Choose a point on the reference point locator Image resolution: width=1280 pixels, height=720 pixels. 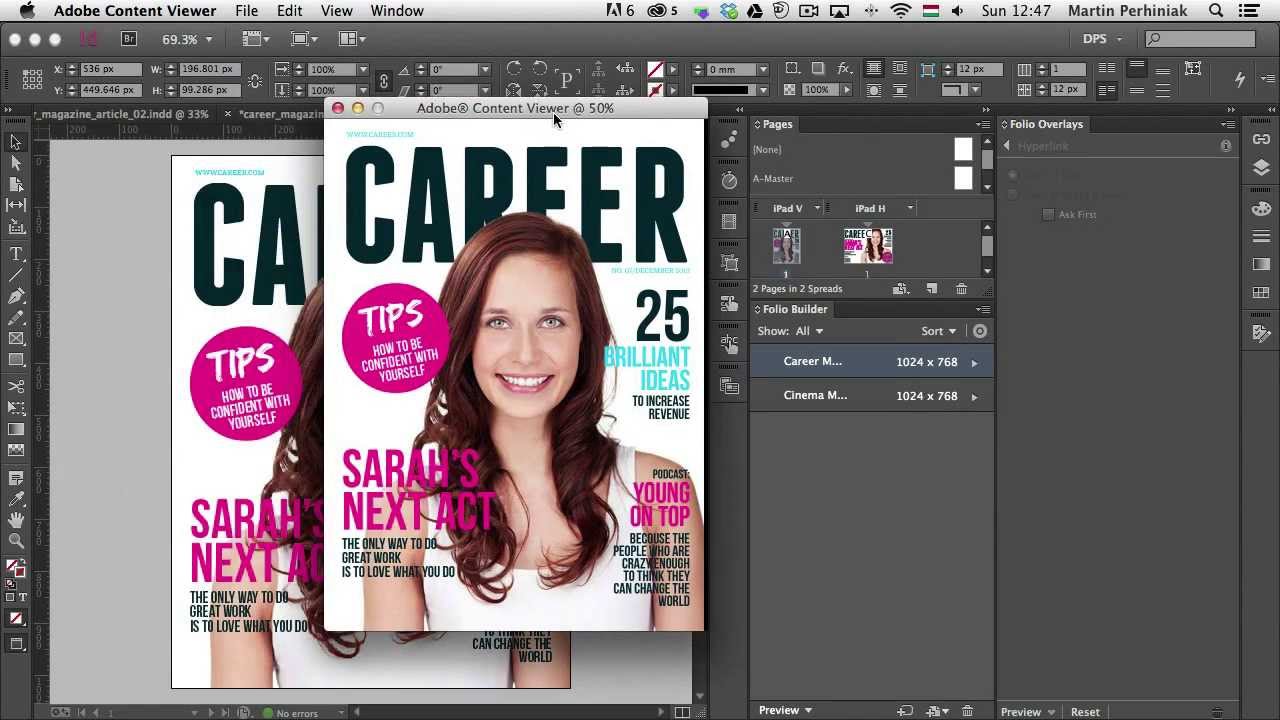pos(32,78)
